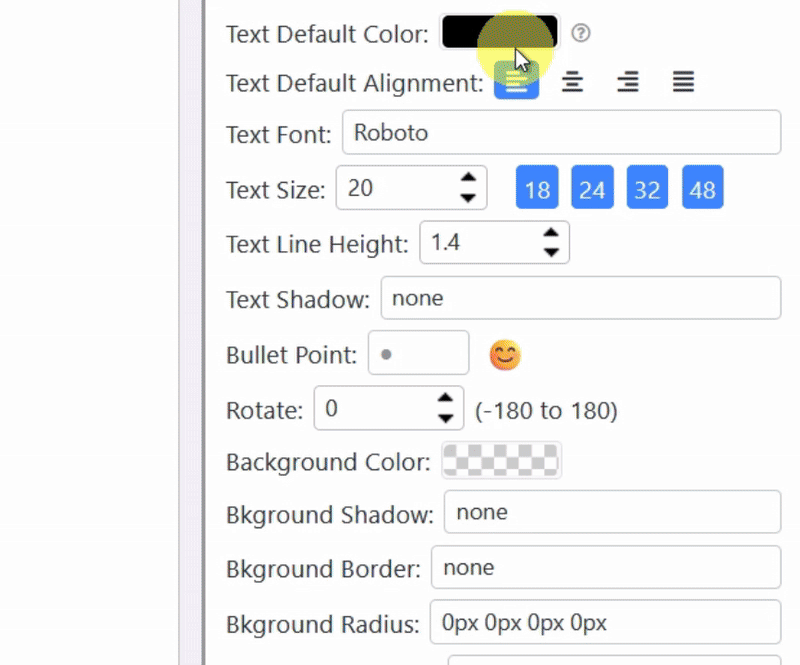The height and width of the screenshot is (665, 800).
Task: Set text size to 32 preset
Action: click(x=647, y=189)
